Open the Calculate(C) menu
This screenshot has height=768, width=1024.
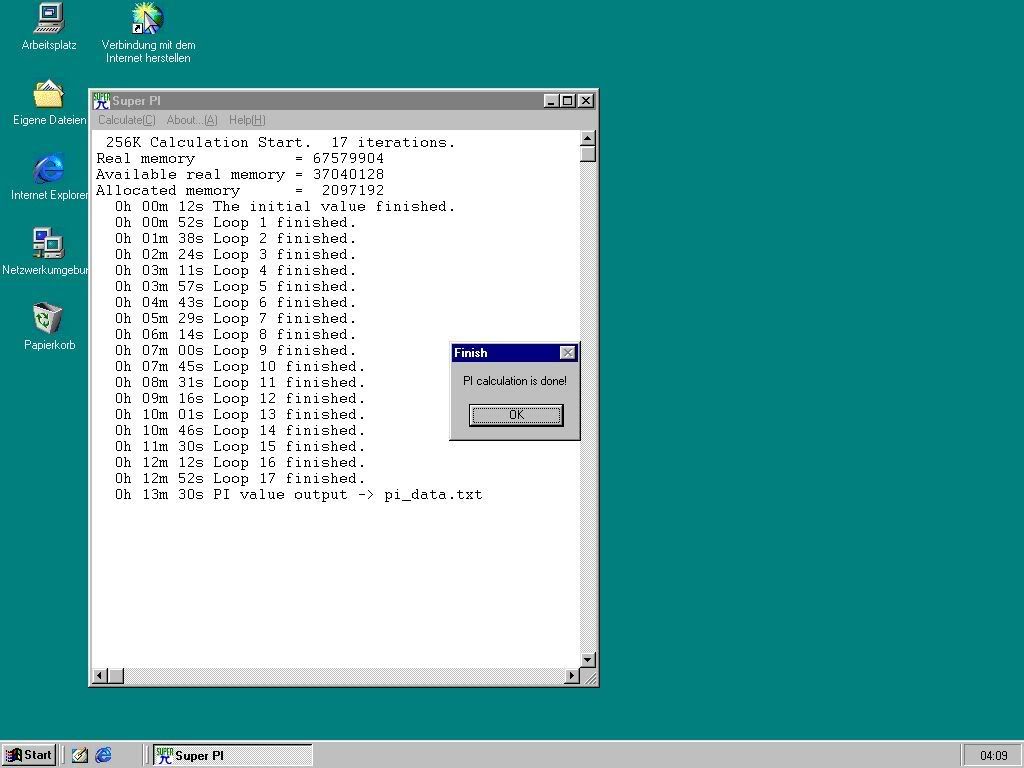click(127, 120)
